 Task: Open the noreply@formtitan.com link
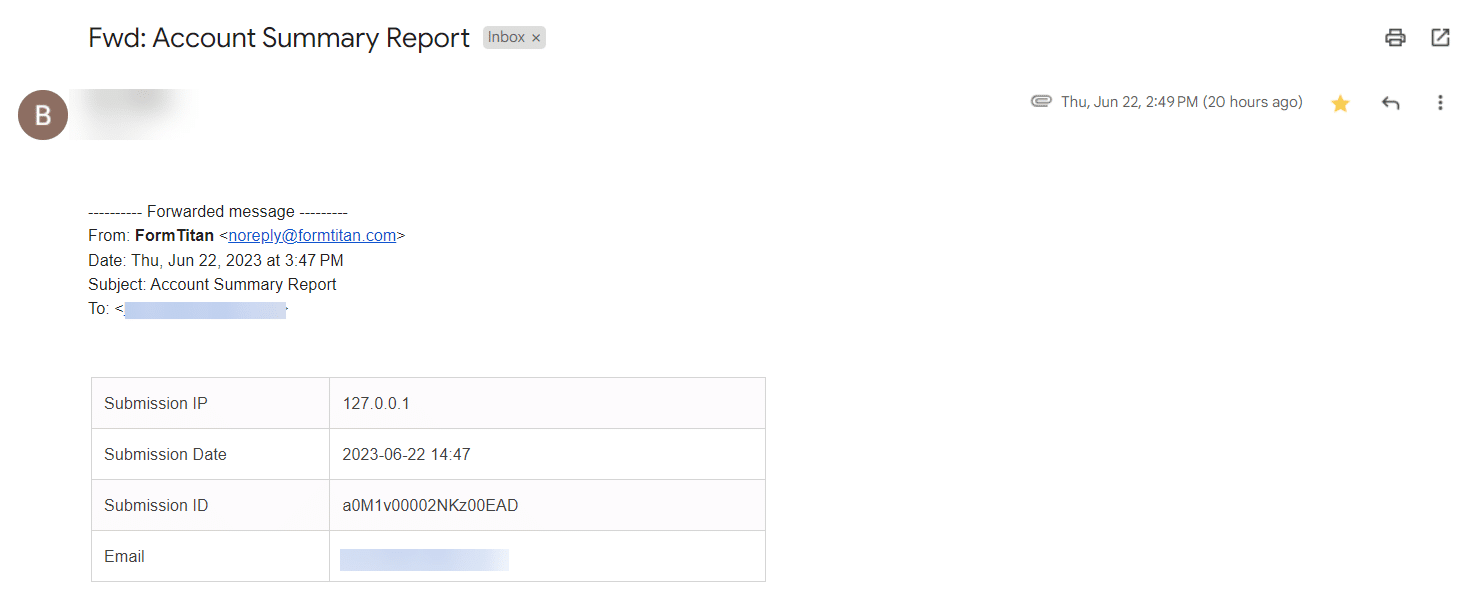[x=312, y=236]
